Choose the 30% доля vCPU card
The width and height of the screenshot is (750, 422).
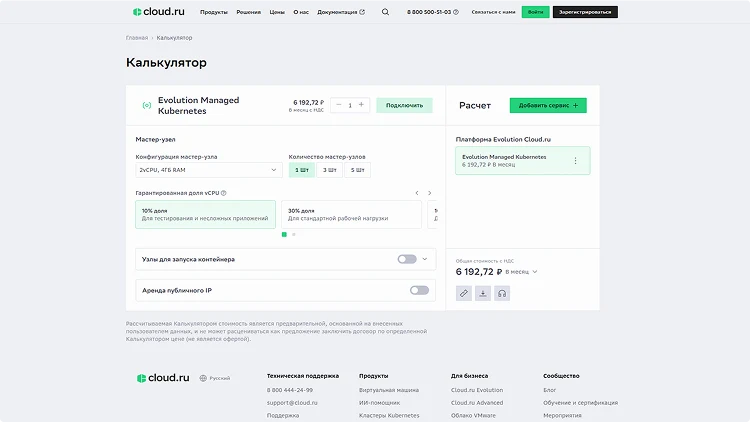(x=351, y=214)
